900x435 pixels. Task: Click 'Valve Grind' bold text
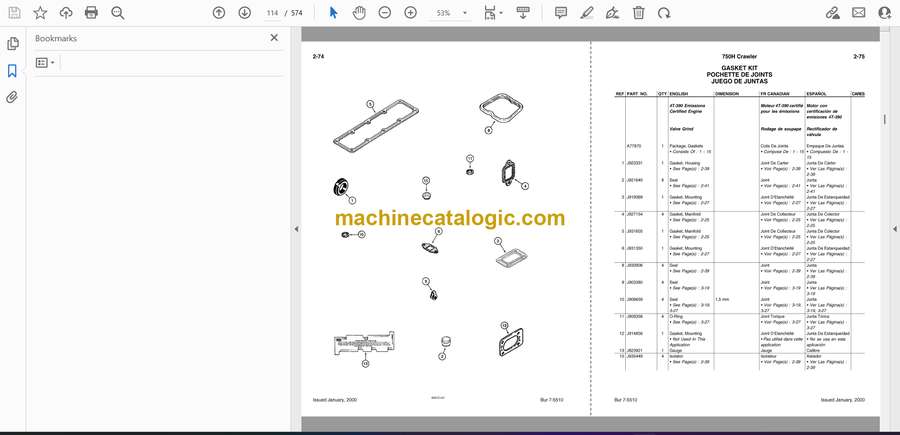681,129
